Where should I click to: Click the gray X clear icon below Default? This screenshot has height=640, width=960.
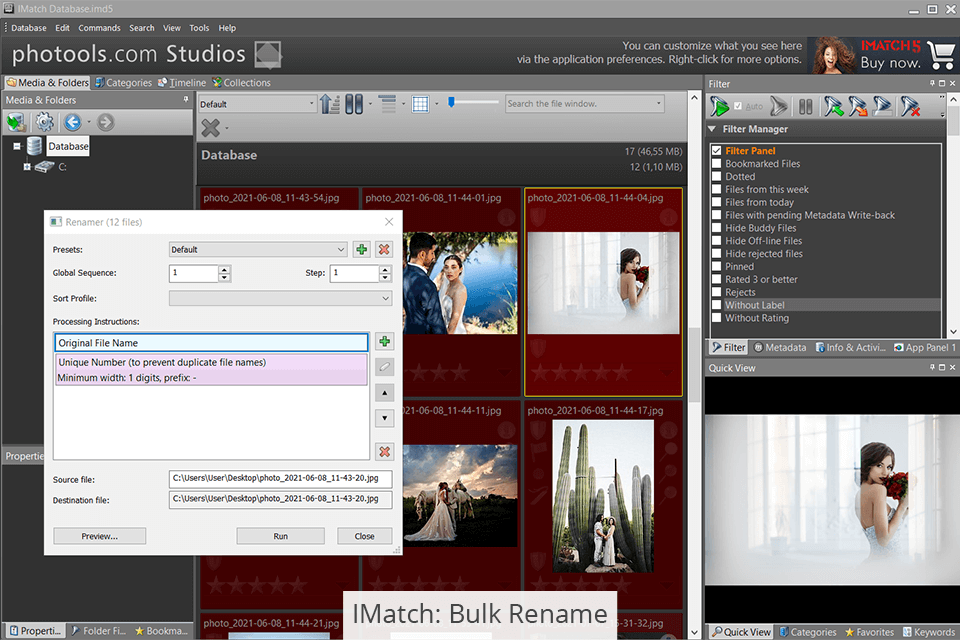pos(211,128)
